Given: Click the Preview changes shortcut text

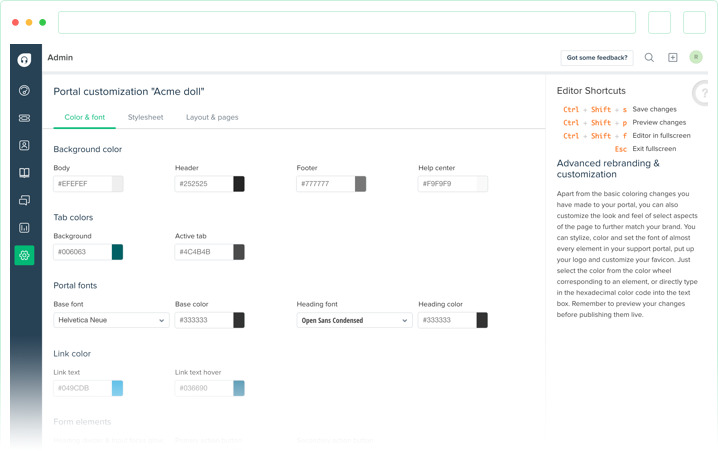Looking at the screenshot, I should coord(659,122).
